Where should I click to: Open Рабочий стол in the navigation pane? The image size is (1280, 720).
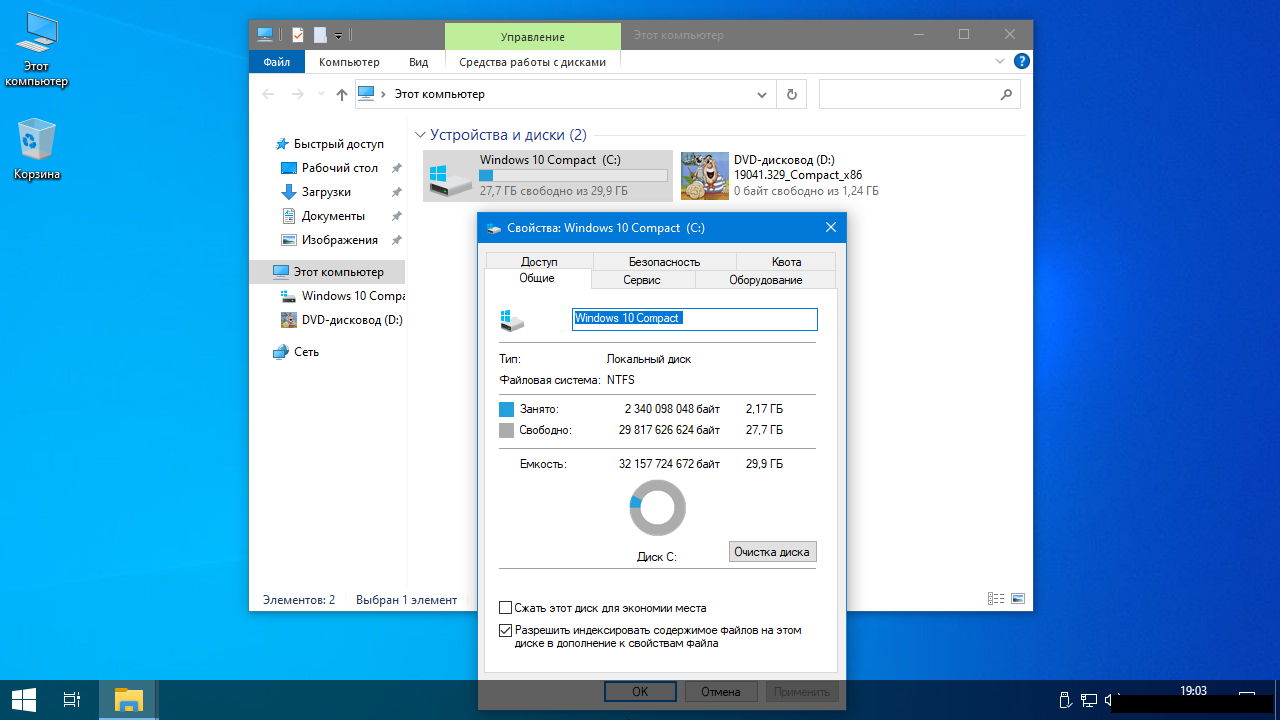tap(339, 168)
